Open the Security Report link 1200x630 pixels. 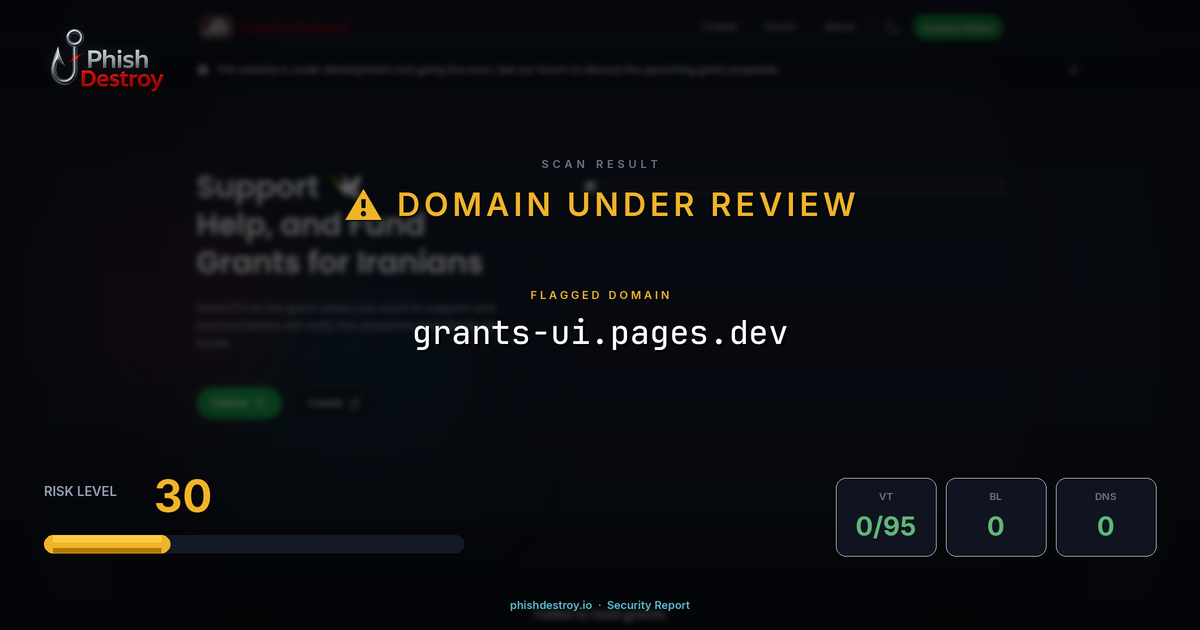point(648,605)
